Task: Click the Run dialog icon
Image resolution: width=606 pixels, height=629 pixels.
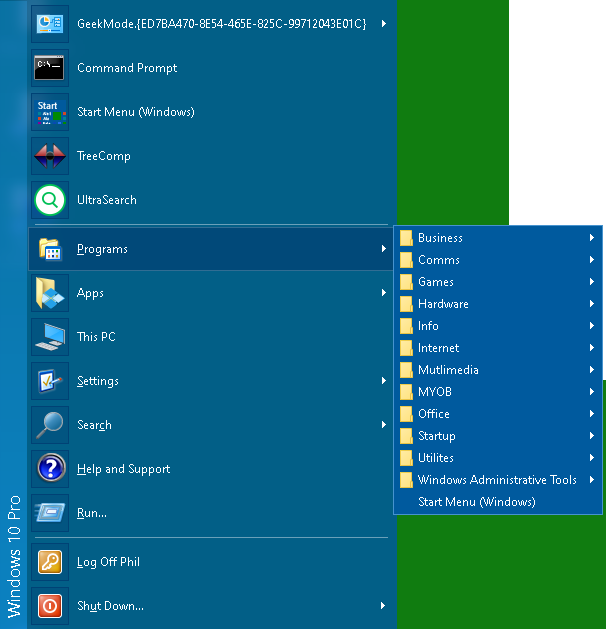Action: (50, 513)
